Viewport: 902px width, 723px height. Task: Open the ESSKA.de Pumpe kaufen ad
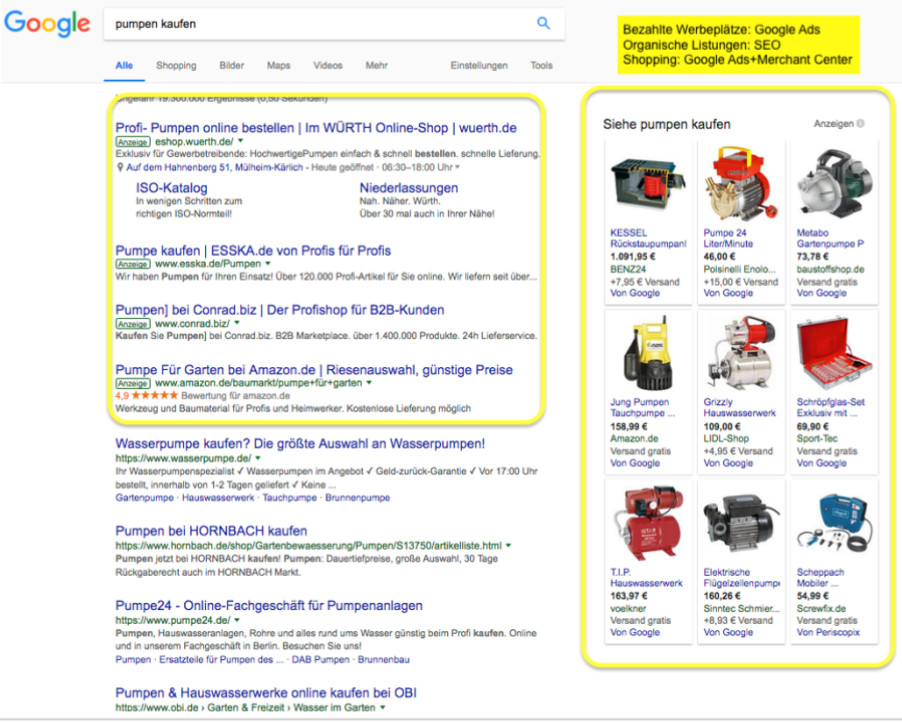pos(253,251)
